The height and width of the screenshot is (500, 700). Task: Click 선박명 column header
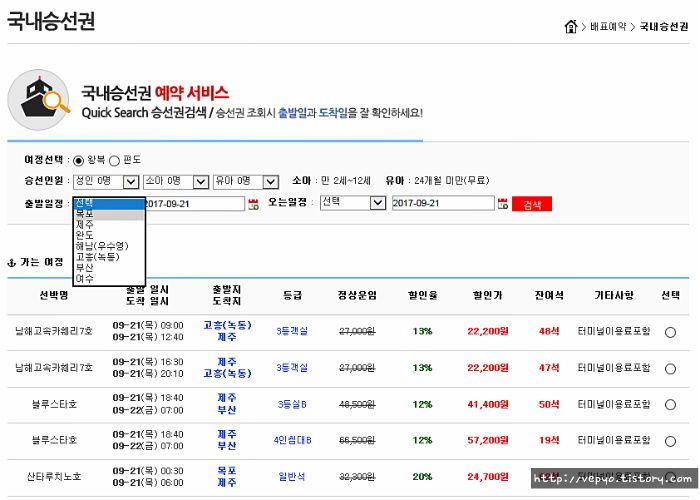click(54, 296)
